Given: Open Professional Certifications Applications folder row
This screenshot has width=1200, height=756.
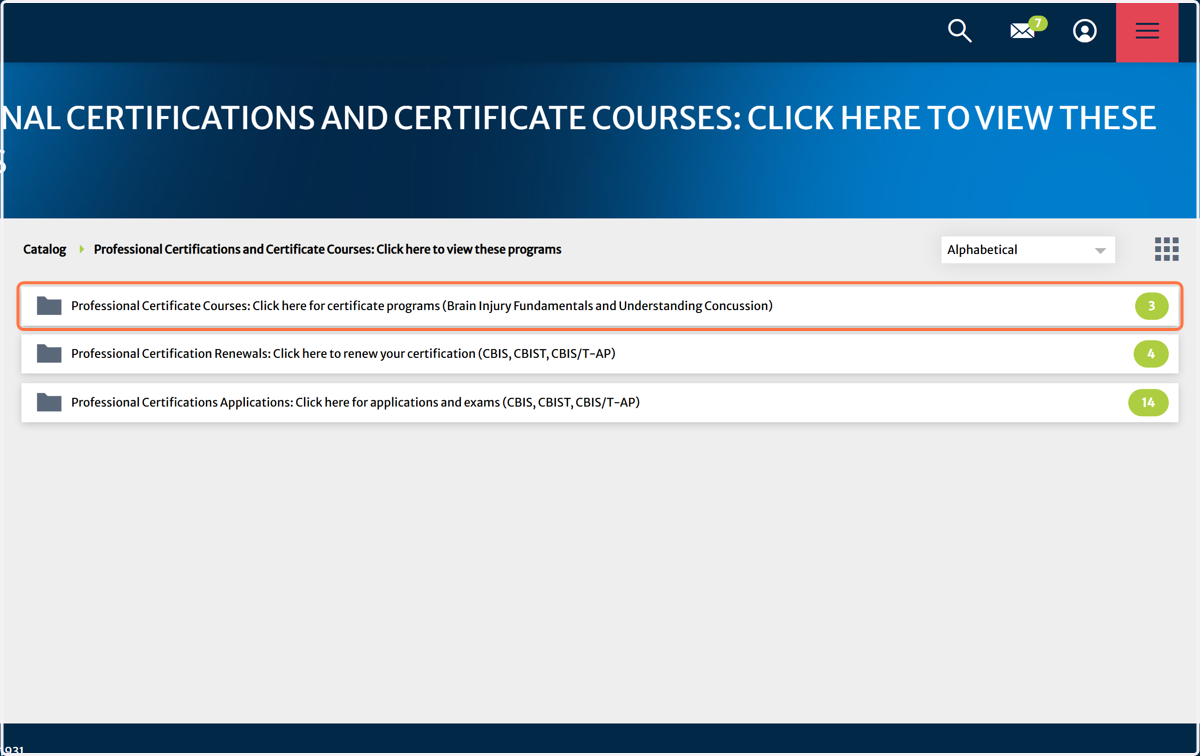Looking at the screenshot, I should point(600,402).
